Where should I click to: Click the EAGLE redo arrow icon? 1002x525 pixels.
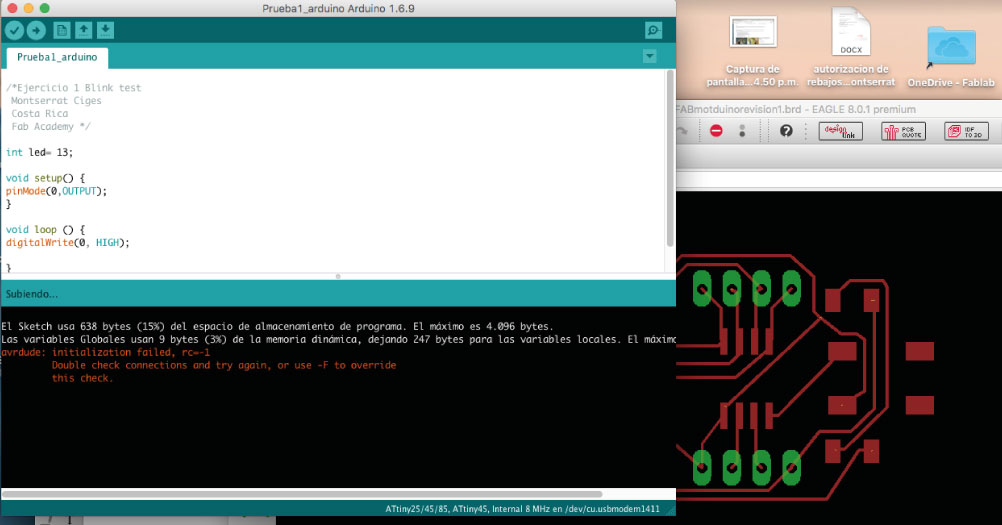click(x=682, y=132)
